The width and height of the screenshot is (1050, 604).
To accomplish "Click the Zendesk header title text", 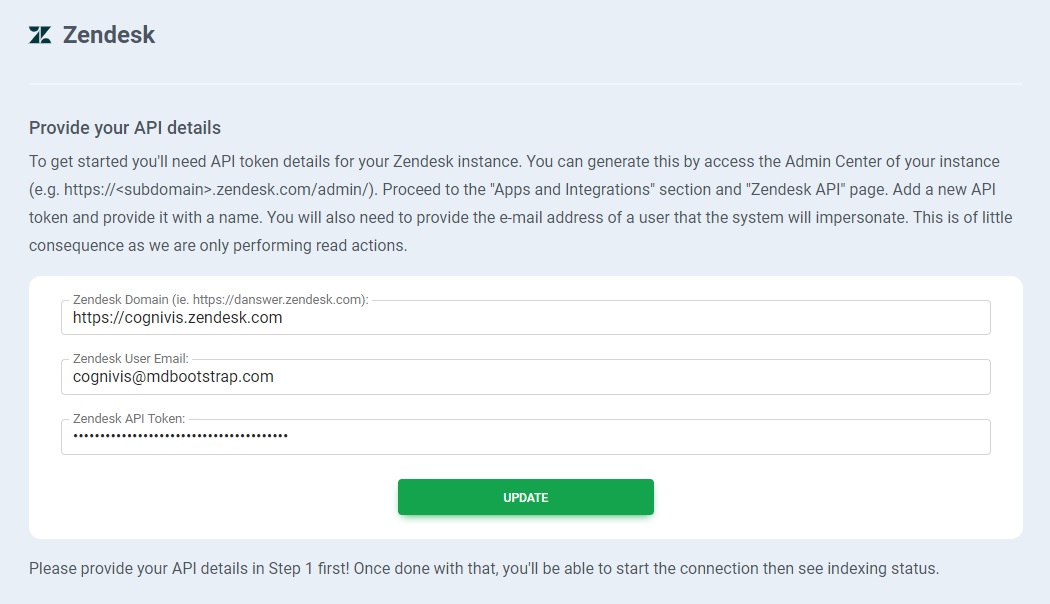I will [109, 35].
